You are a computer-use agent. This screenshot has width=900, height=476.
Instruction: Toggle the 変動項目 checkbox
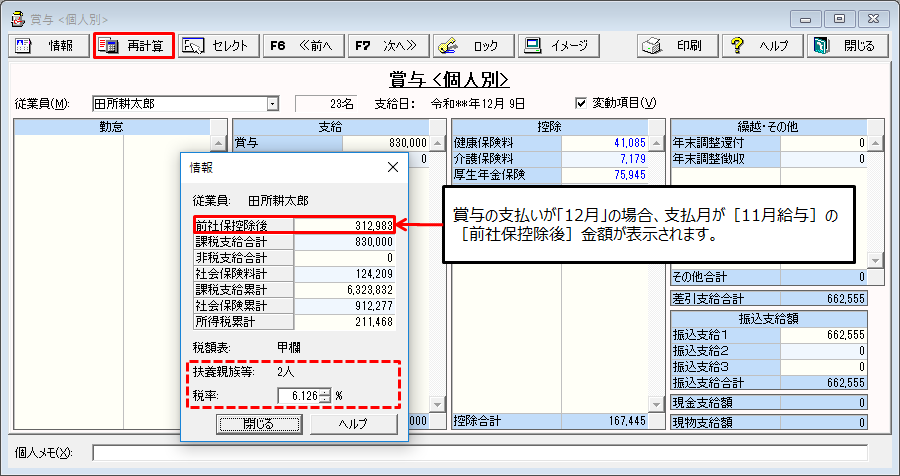(x=582, y=103)
